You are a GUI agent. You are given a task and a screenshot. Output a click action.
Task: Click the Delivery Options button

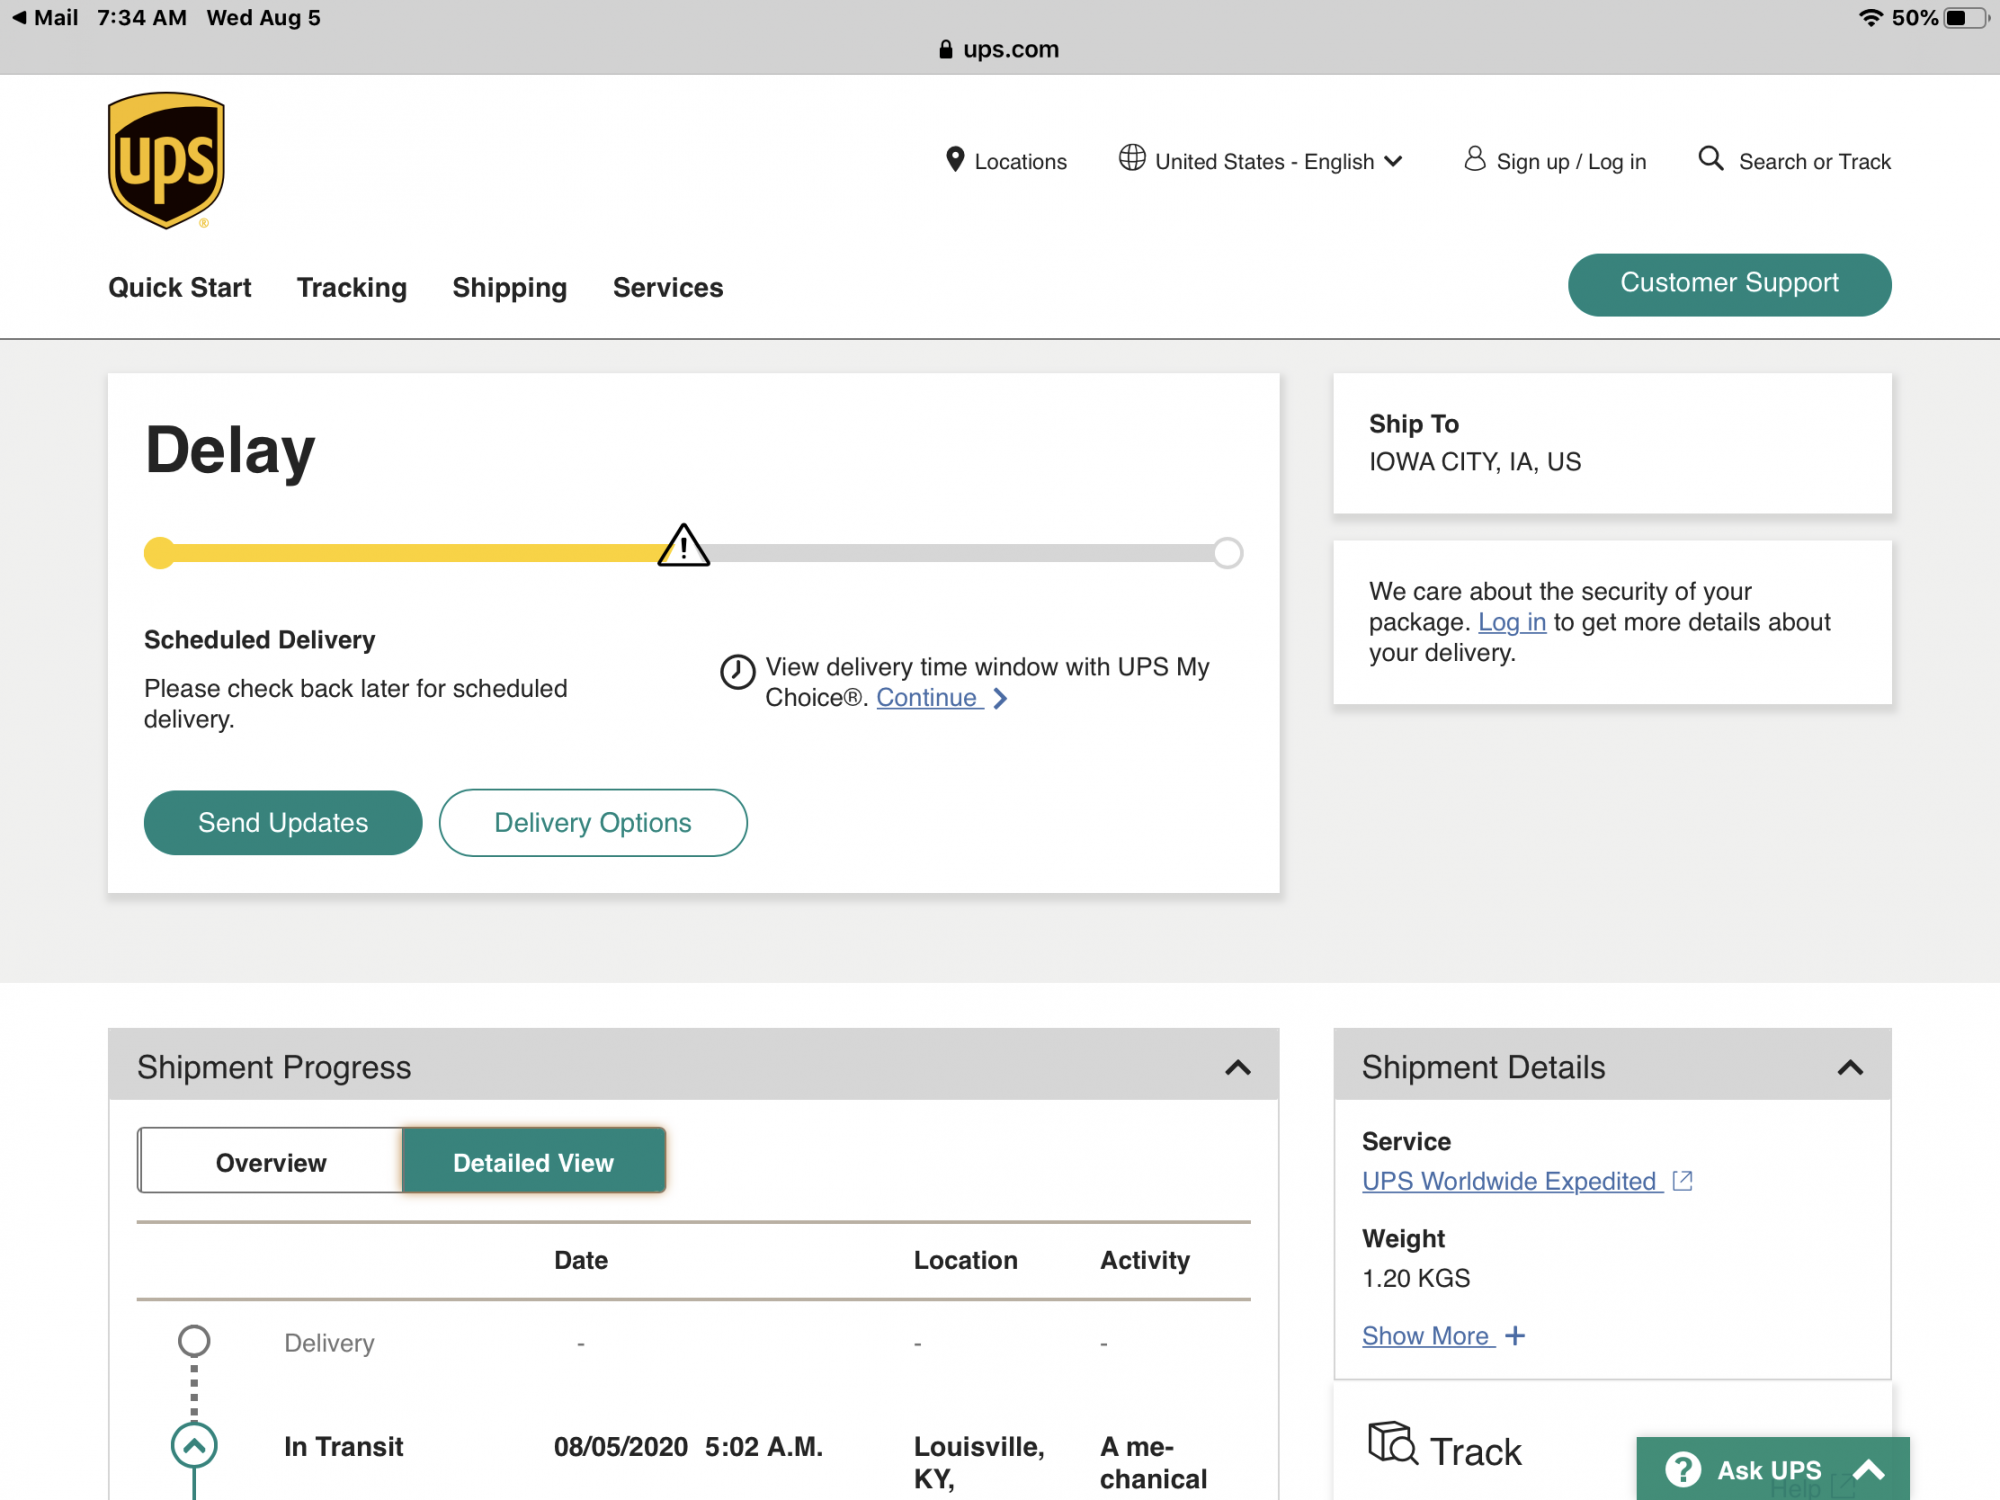pyautogui.click(x=593, y=823)
